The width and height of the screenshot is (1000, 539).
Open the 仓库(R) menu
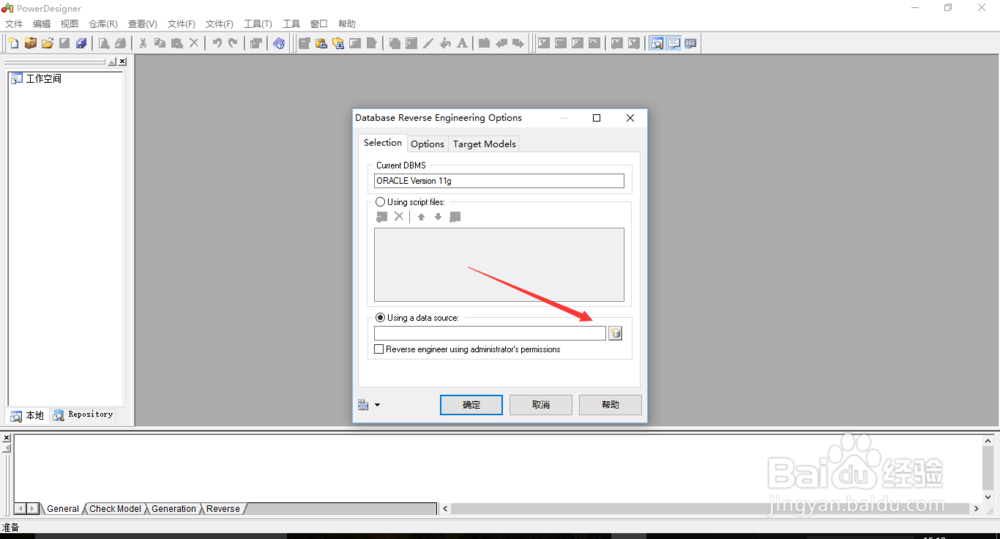point(103,24)
